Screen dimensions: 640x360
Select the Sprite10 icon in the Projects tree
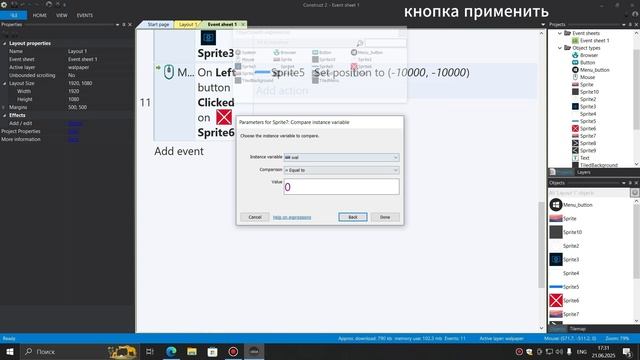(x=575, y=92)
